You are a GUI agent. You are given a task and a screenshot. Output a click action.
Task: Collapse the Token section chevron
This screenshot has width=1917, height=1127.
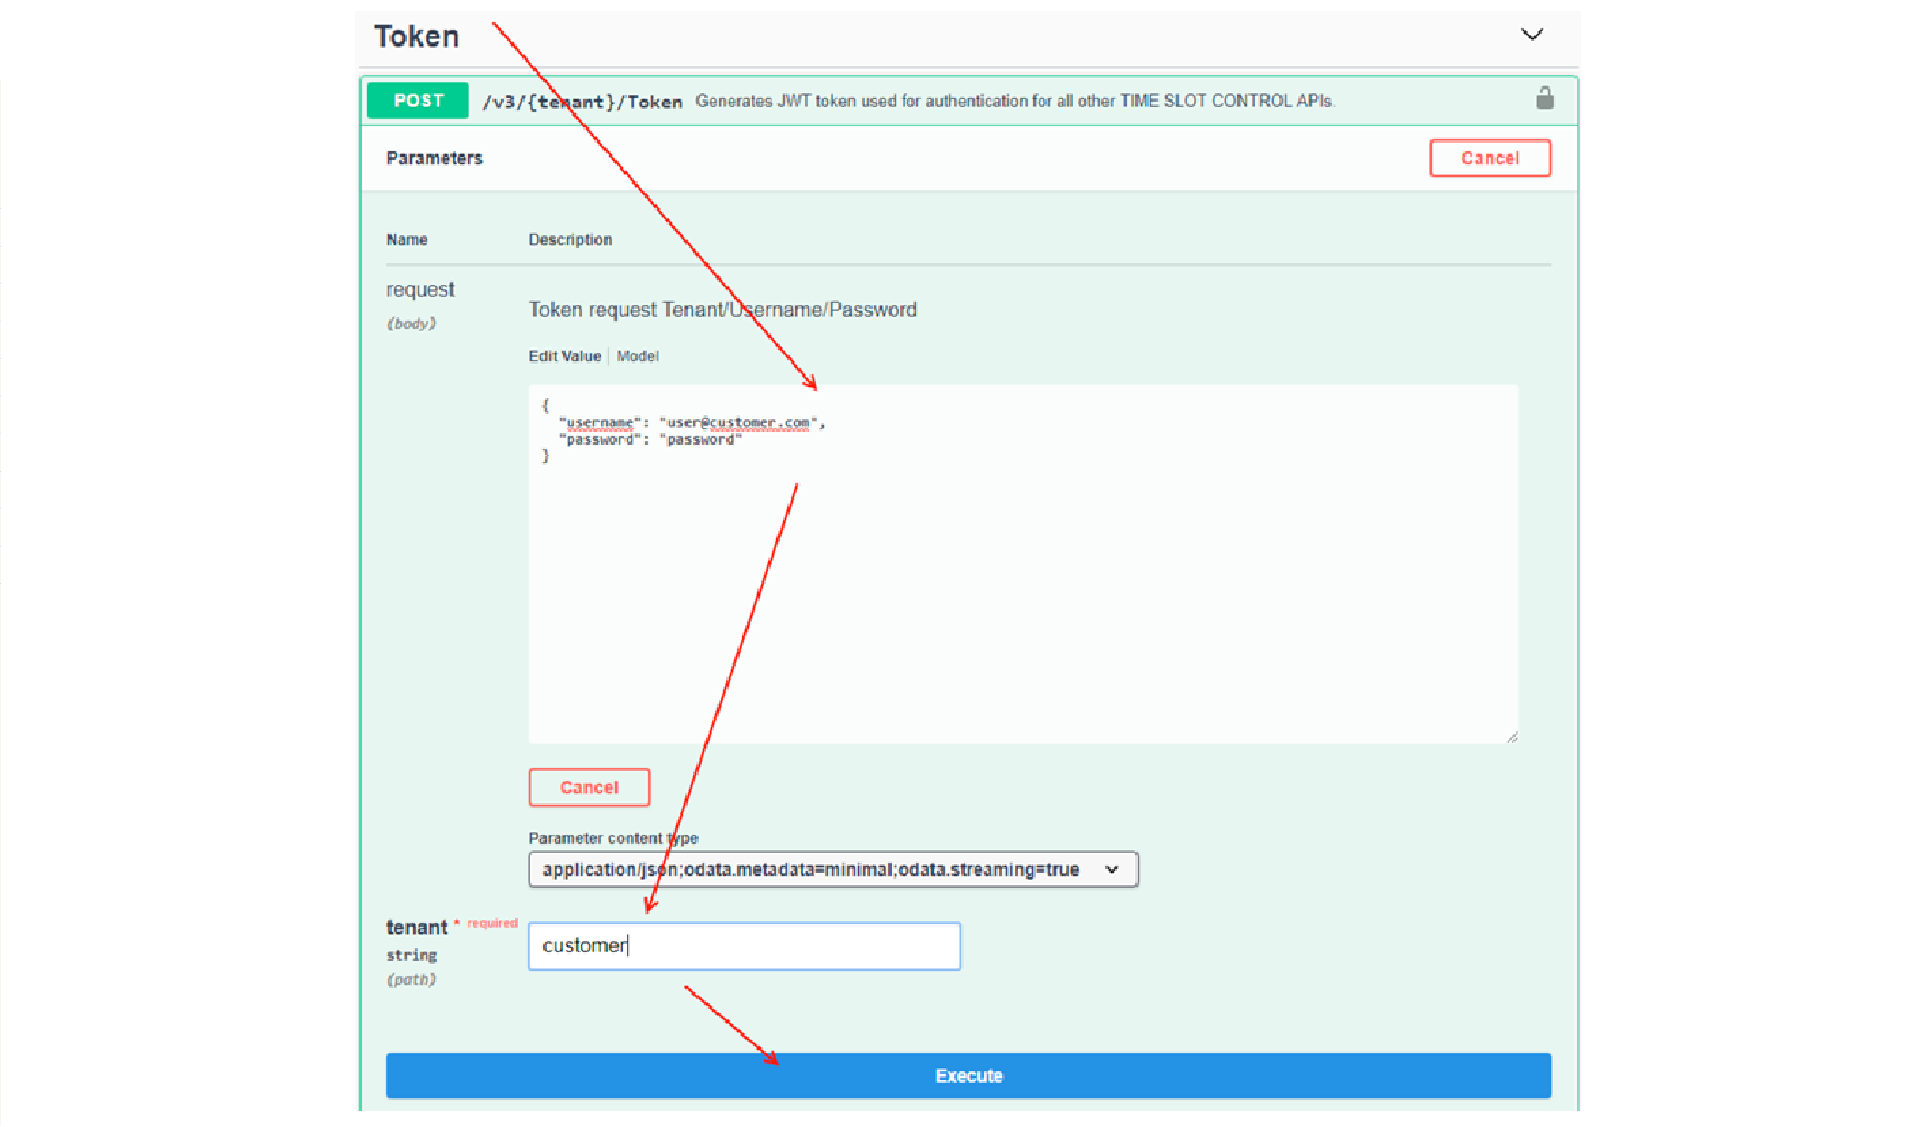pos(1531,35)
